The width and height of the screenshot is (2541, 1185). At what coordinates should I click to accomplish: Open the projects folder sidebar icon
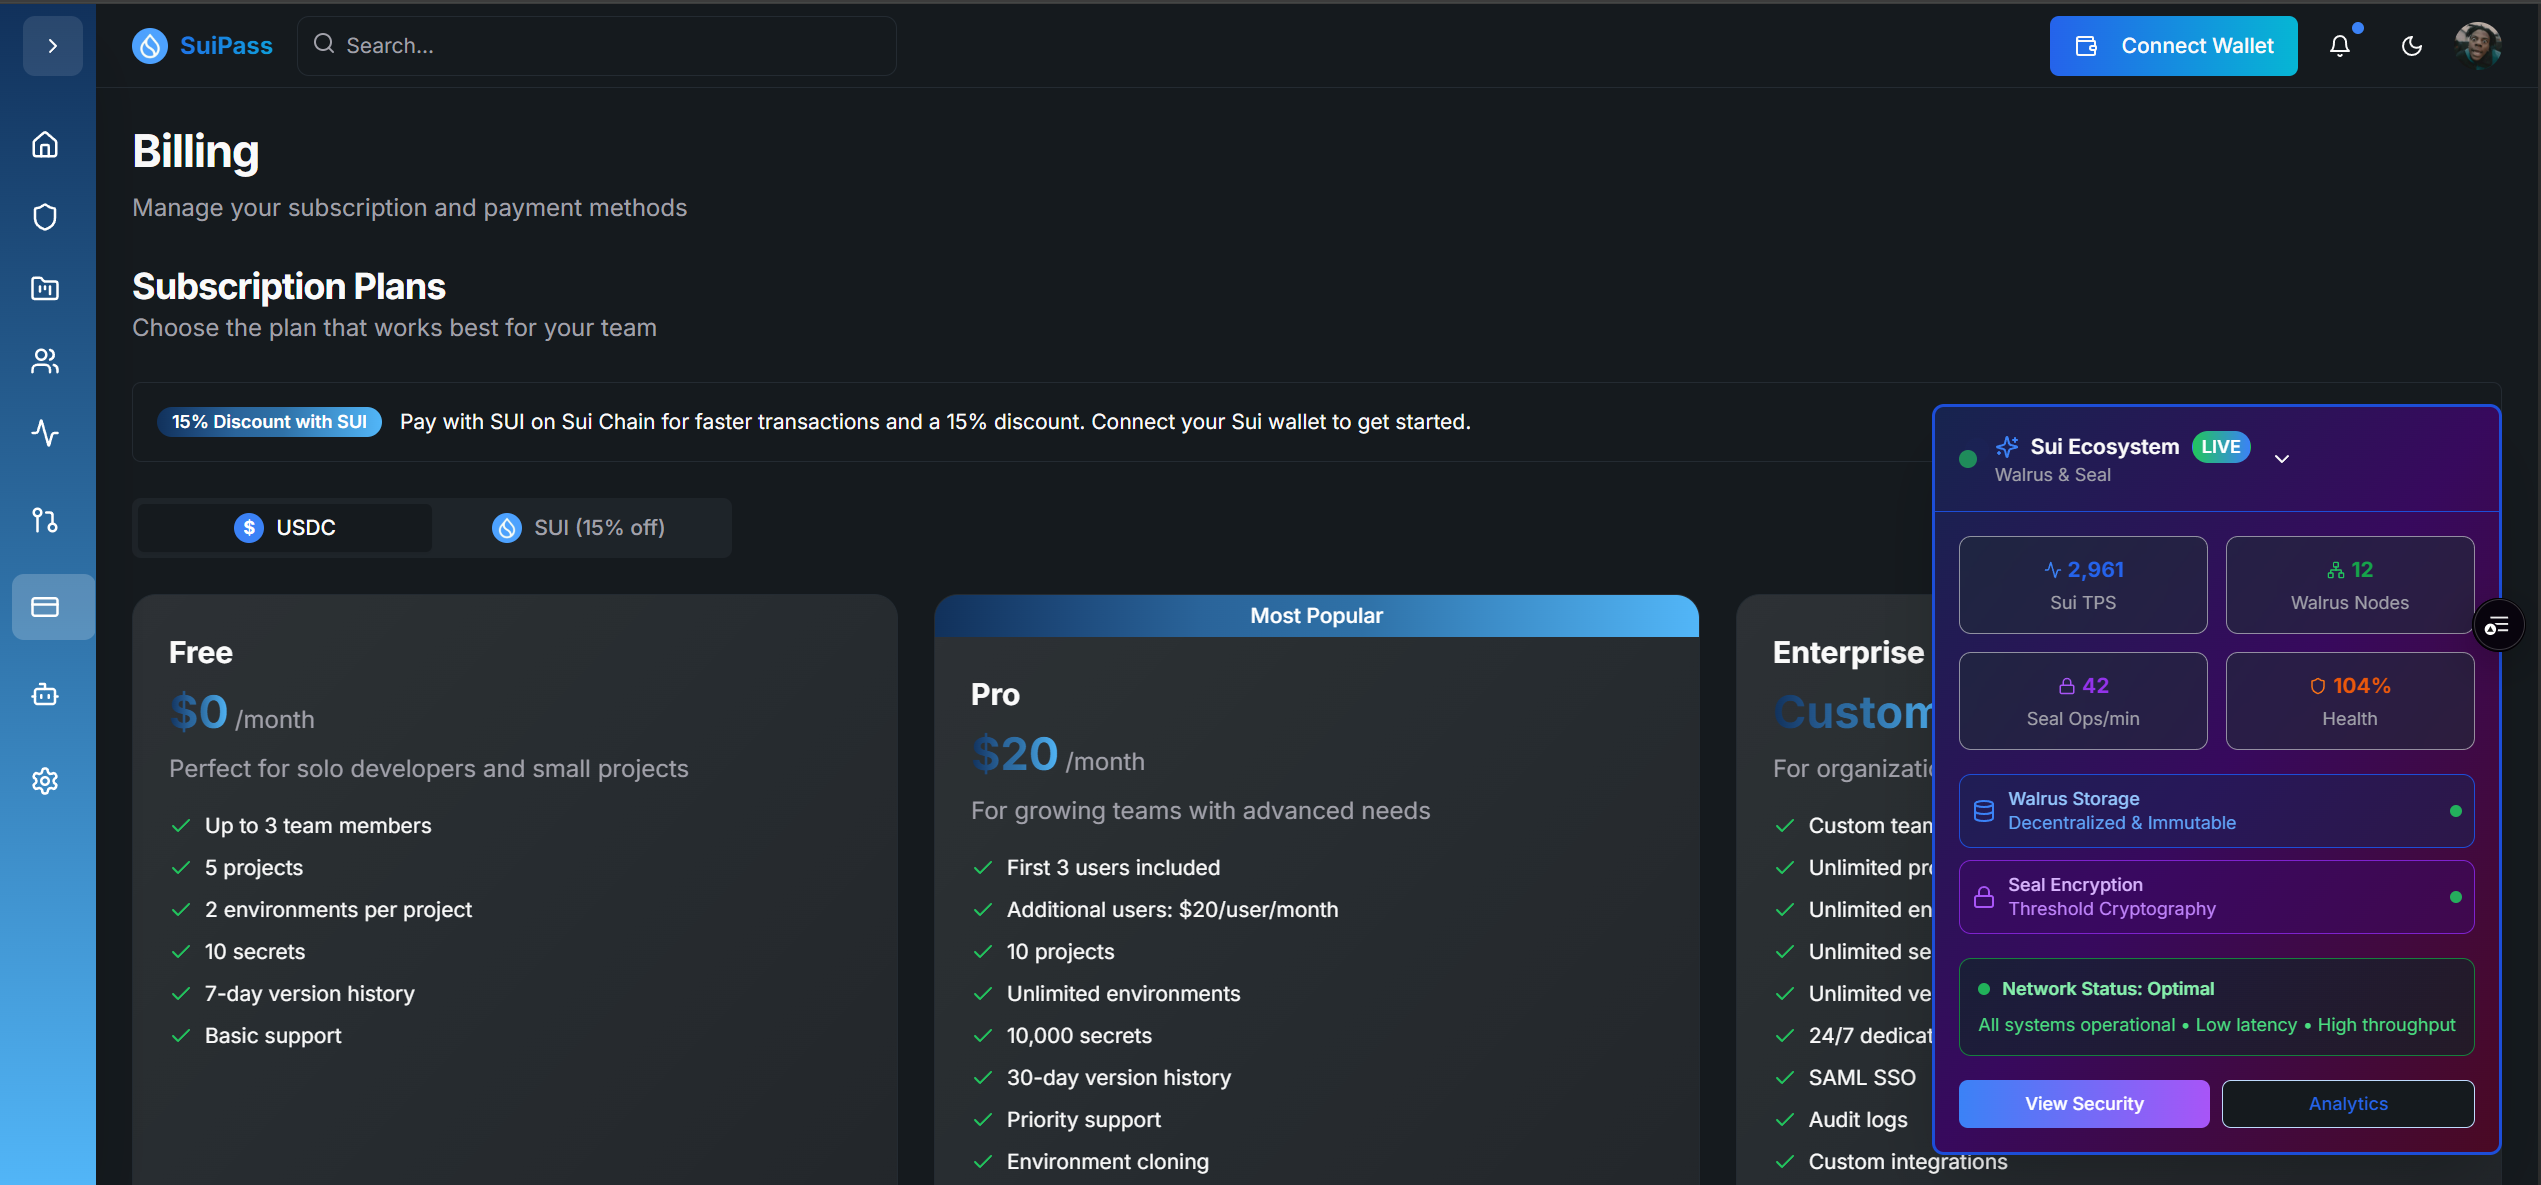(45, 289)
